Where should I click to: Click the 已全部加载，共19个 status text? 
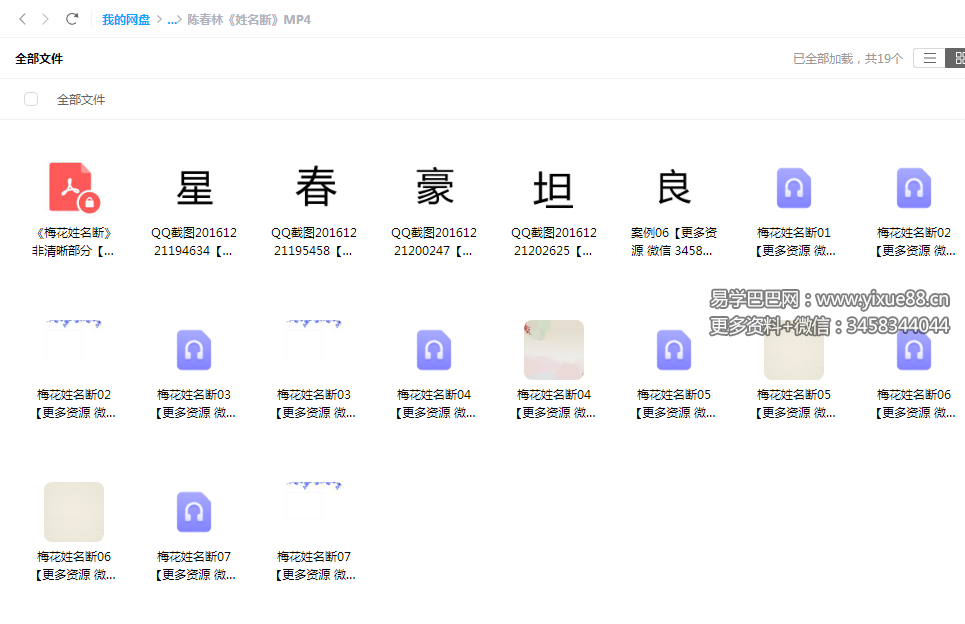848,58
